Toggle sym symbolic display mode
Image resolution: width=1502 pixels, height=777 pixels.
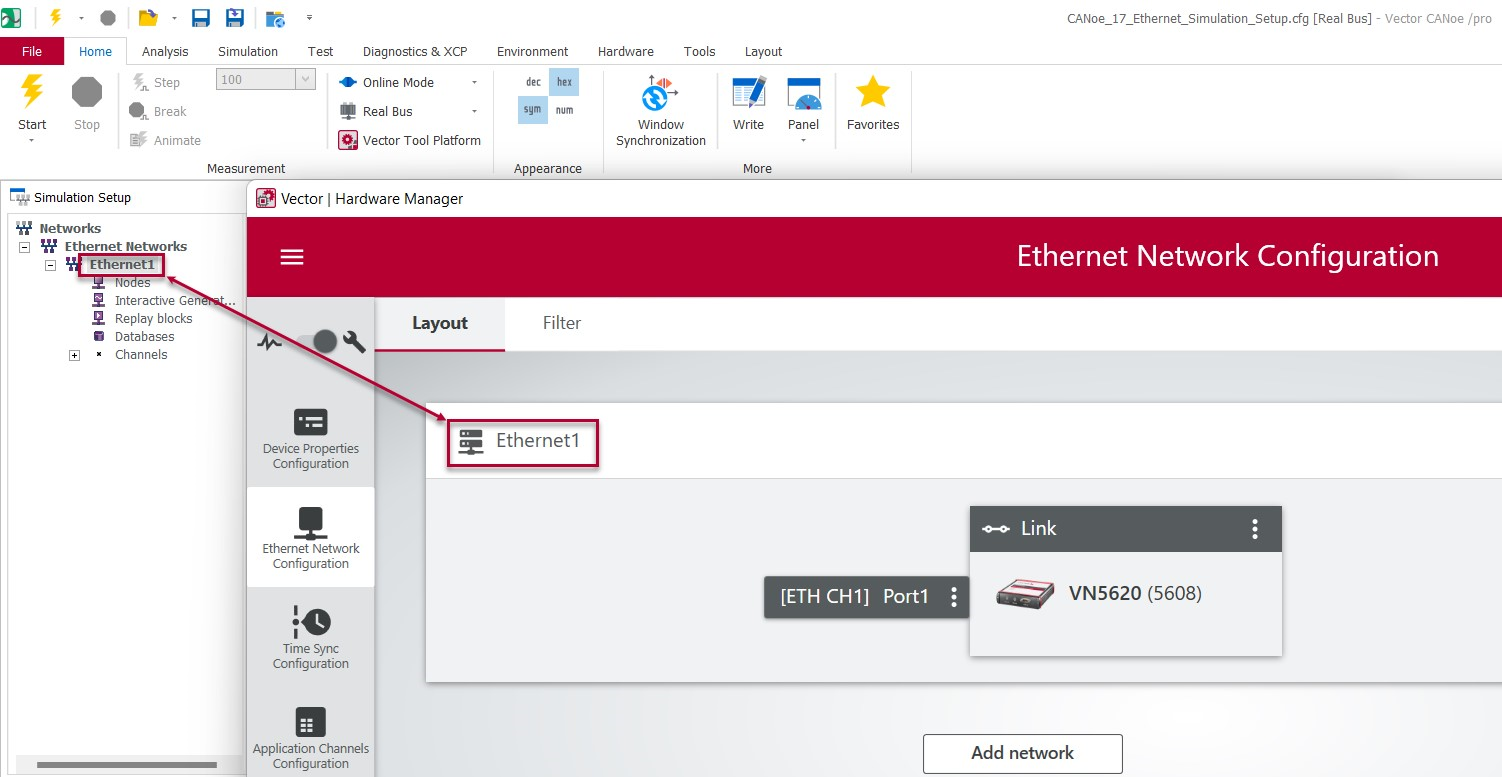coord(533,110)
